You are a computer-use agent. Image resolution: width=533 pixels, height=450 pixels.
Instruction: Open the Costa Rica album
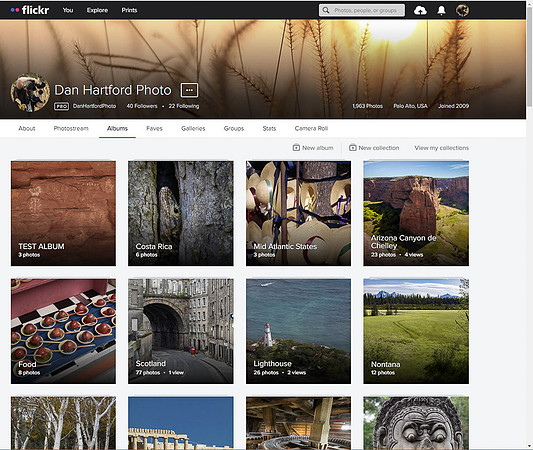181,213
